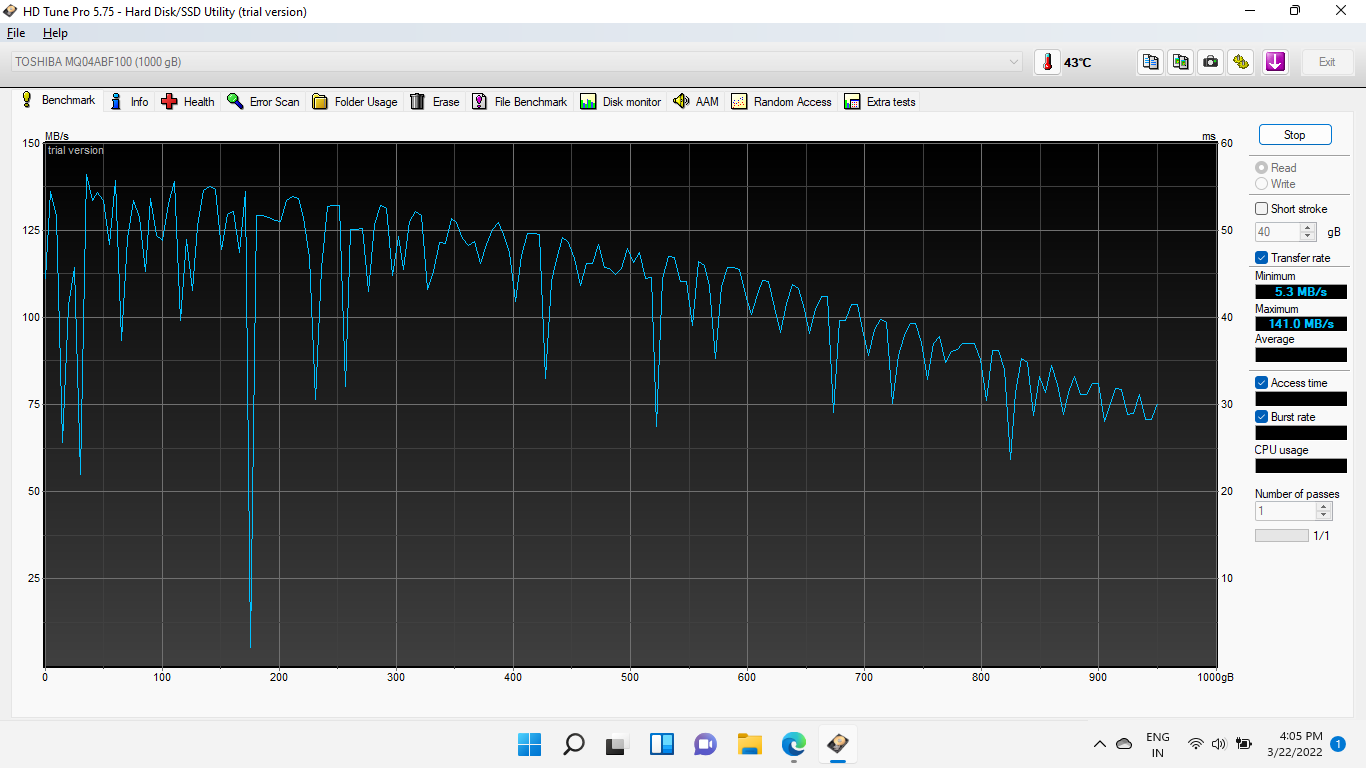Select the Write radio button
Viewport: 1366px width, 768px height.
[1262, 184]
